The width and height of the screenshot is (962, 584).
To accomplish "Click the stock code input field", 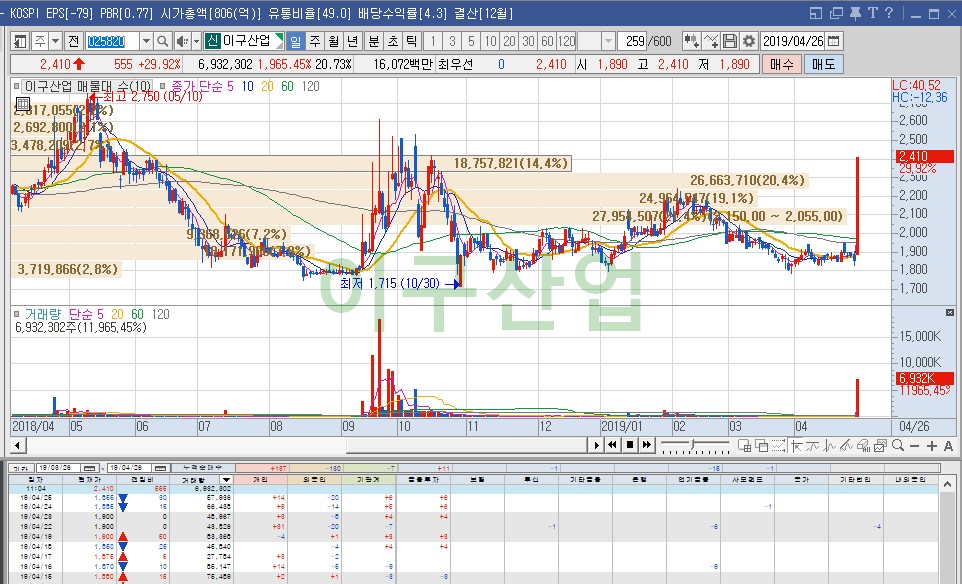I will (112, 41).
